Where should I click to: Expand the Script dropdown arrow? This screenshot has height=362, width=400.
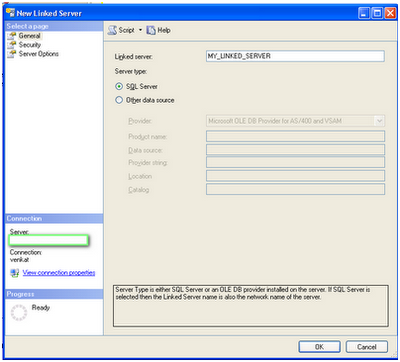140,30
